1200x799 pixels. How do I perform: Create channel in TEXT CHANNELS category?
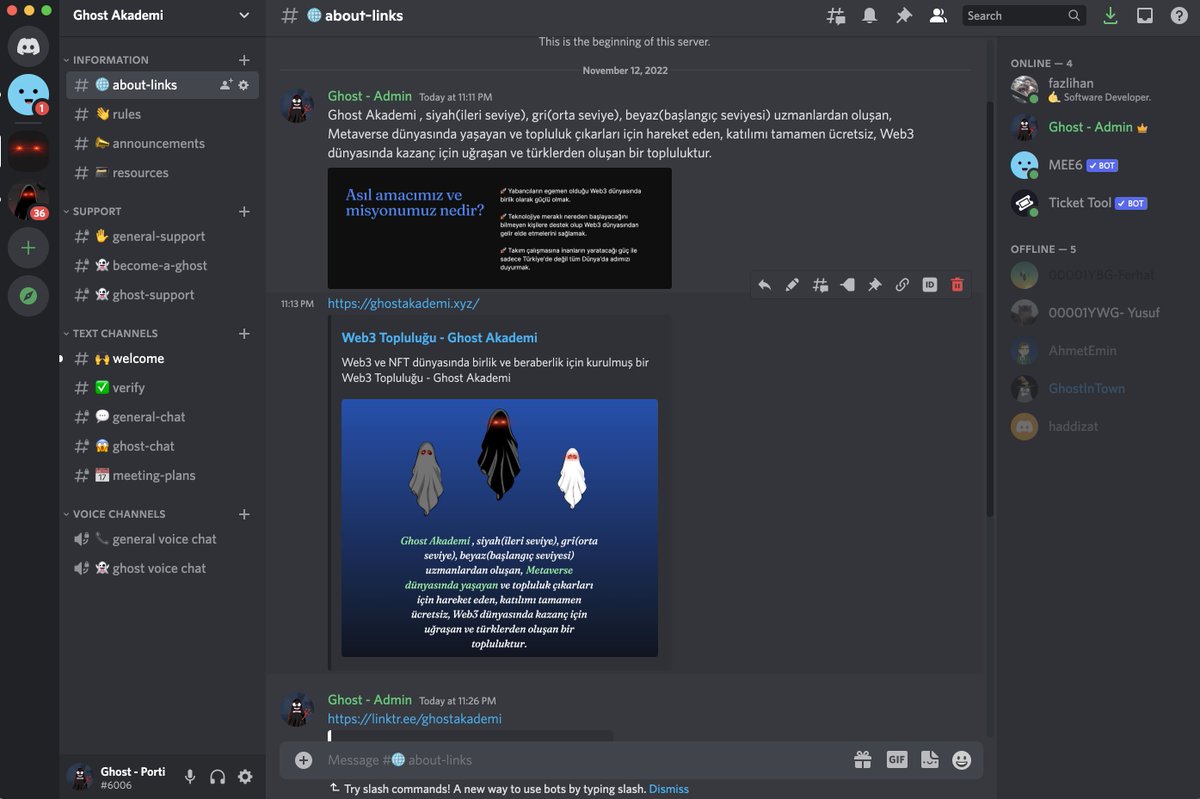click(x=244, y=333)
